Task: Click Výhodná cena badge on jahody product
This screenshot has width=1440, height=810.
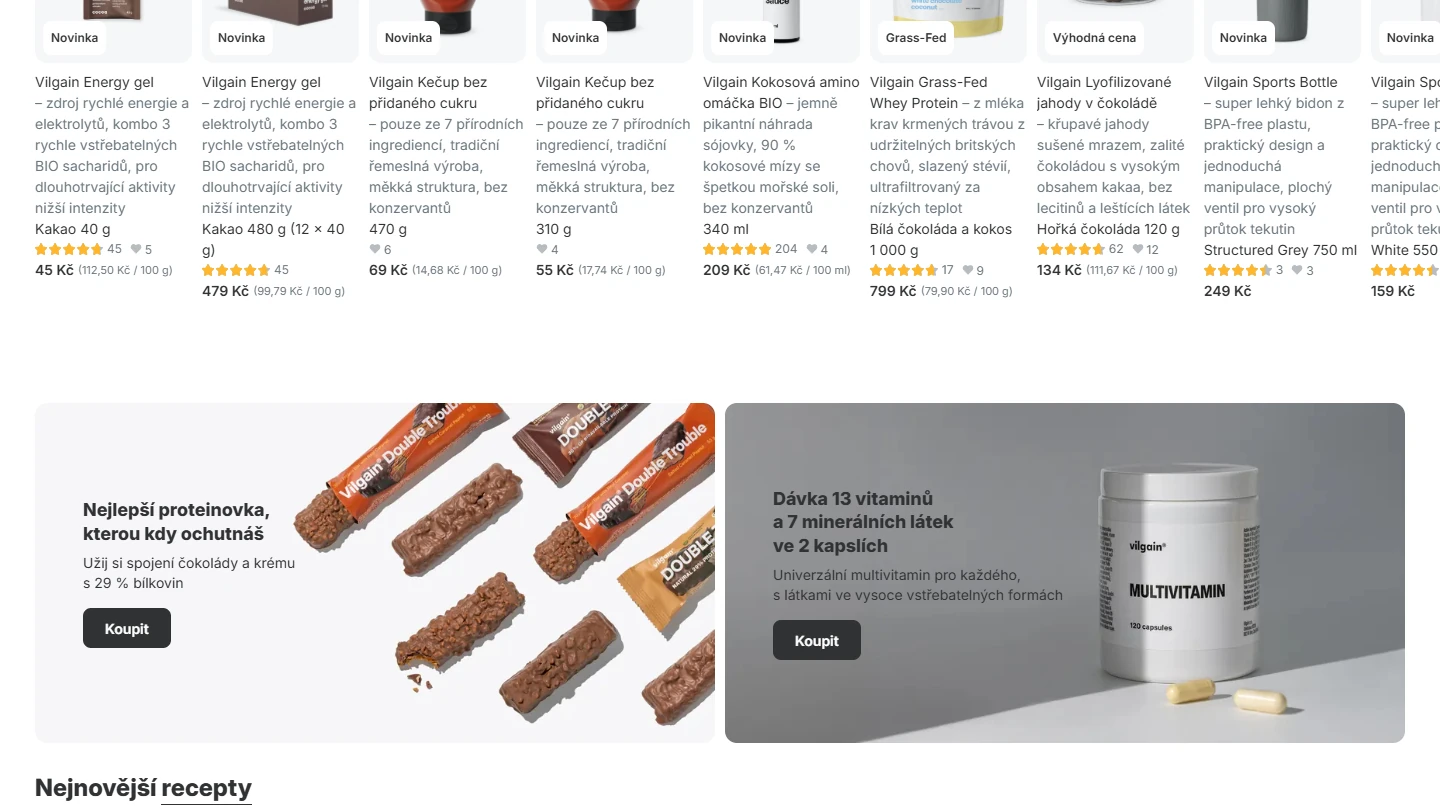Action: (1094, 38)
